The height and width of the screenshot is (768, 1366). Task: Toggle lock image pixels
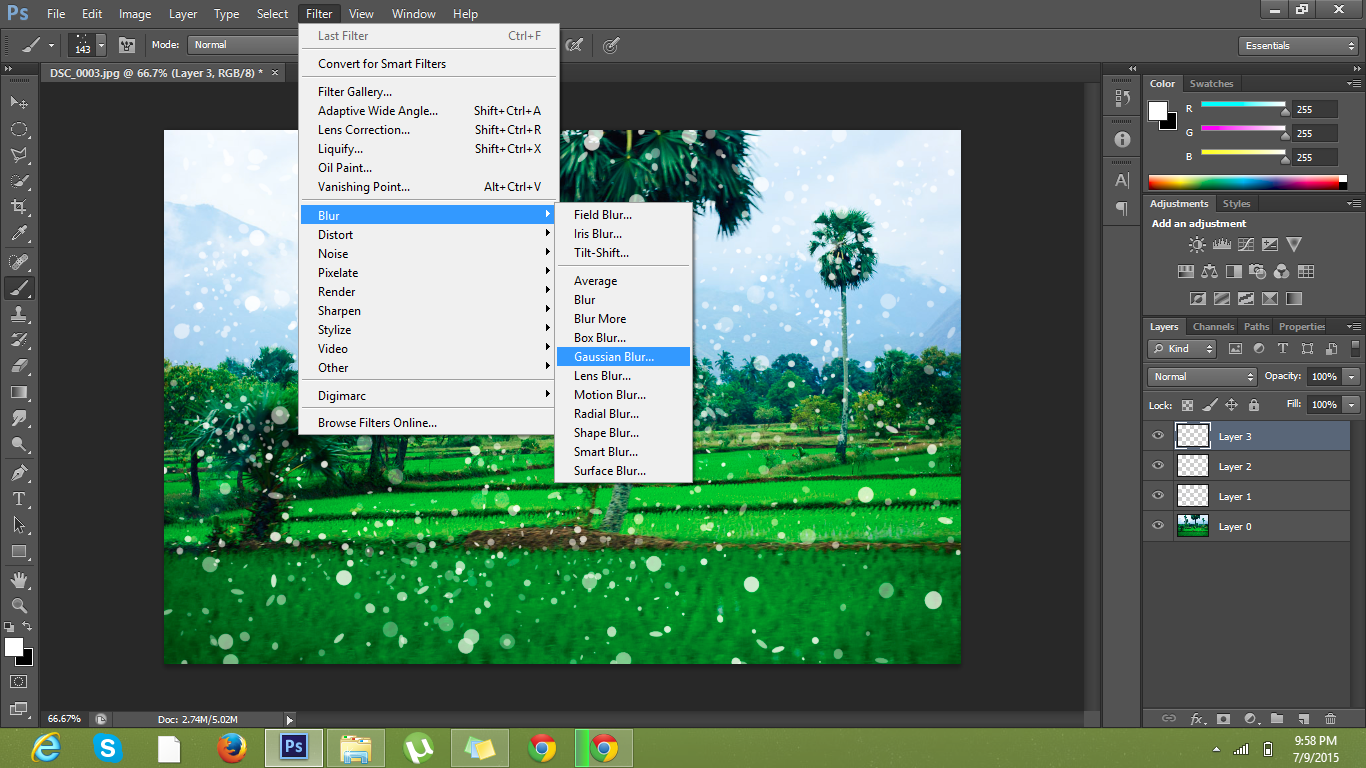[x=1210, y=405]
